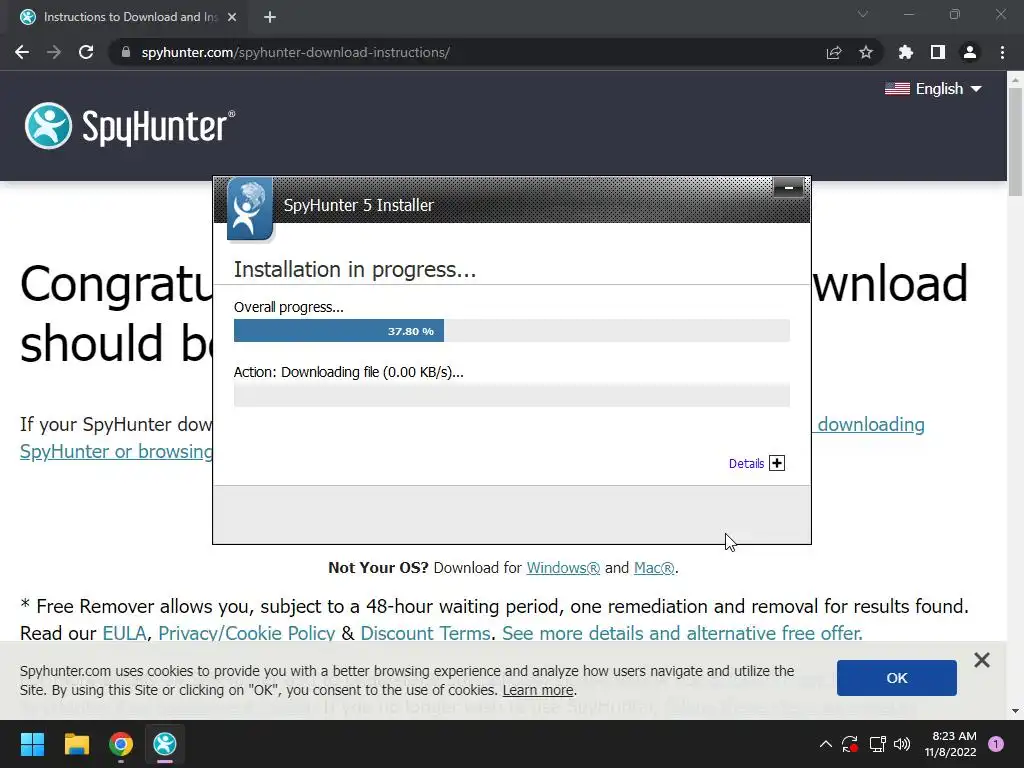Image resolution: width=1024 pixels, height=768 pixels.
Task: Share this page using the share icon
Action: point(834,52)
